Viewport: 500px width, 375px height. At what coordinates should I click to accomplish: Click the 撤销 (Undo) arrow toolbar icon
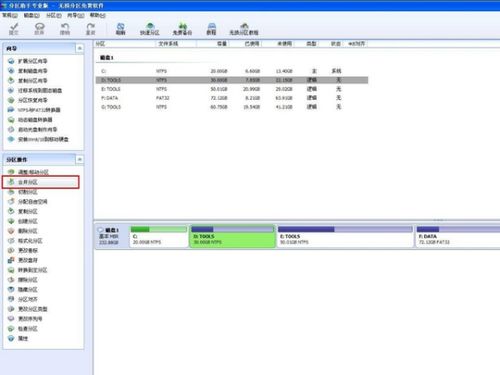pos(65,29)
